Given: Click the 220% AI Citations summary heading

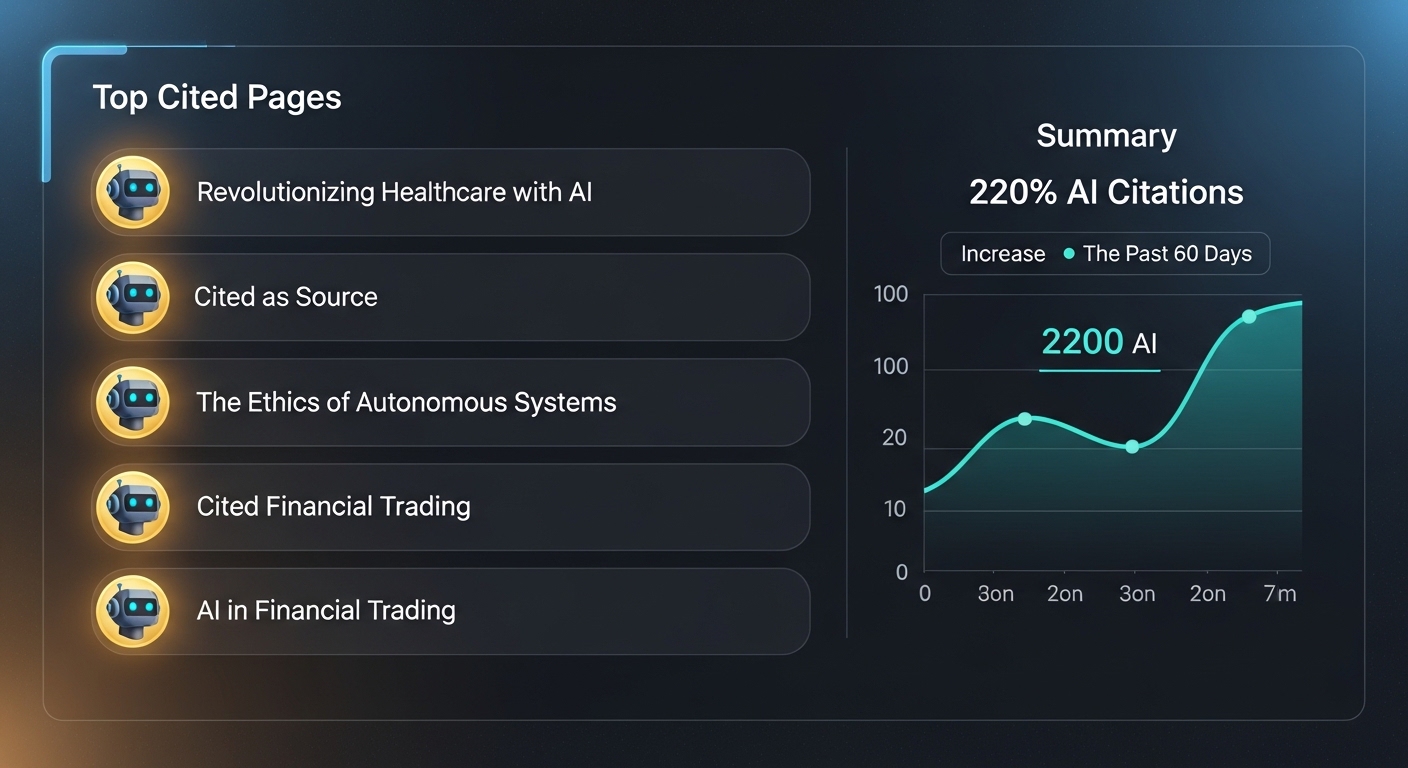Looking at the screenshot, I should 1106,192.
